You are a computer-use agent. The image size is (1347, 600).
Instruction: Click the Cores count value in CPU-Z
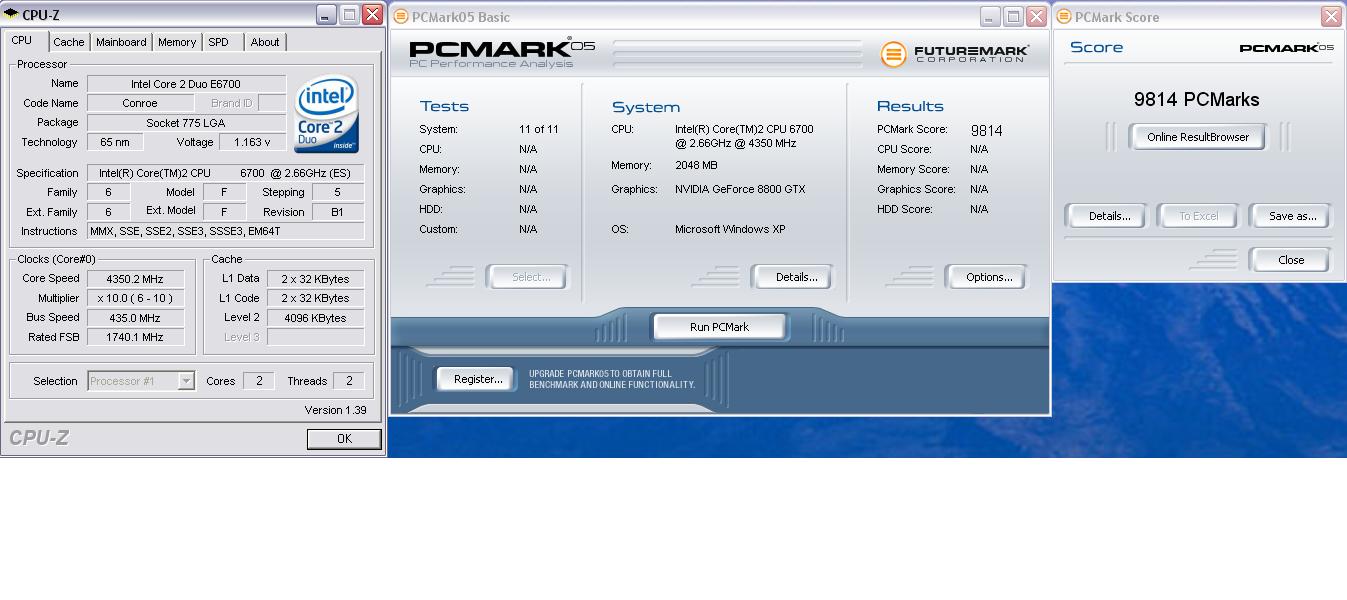259,381
